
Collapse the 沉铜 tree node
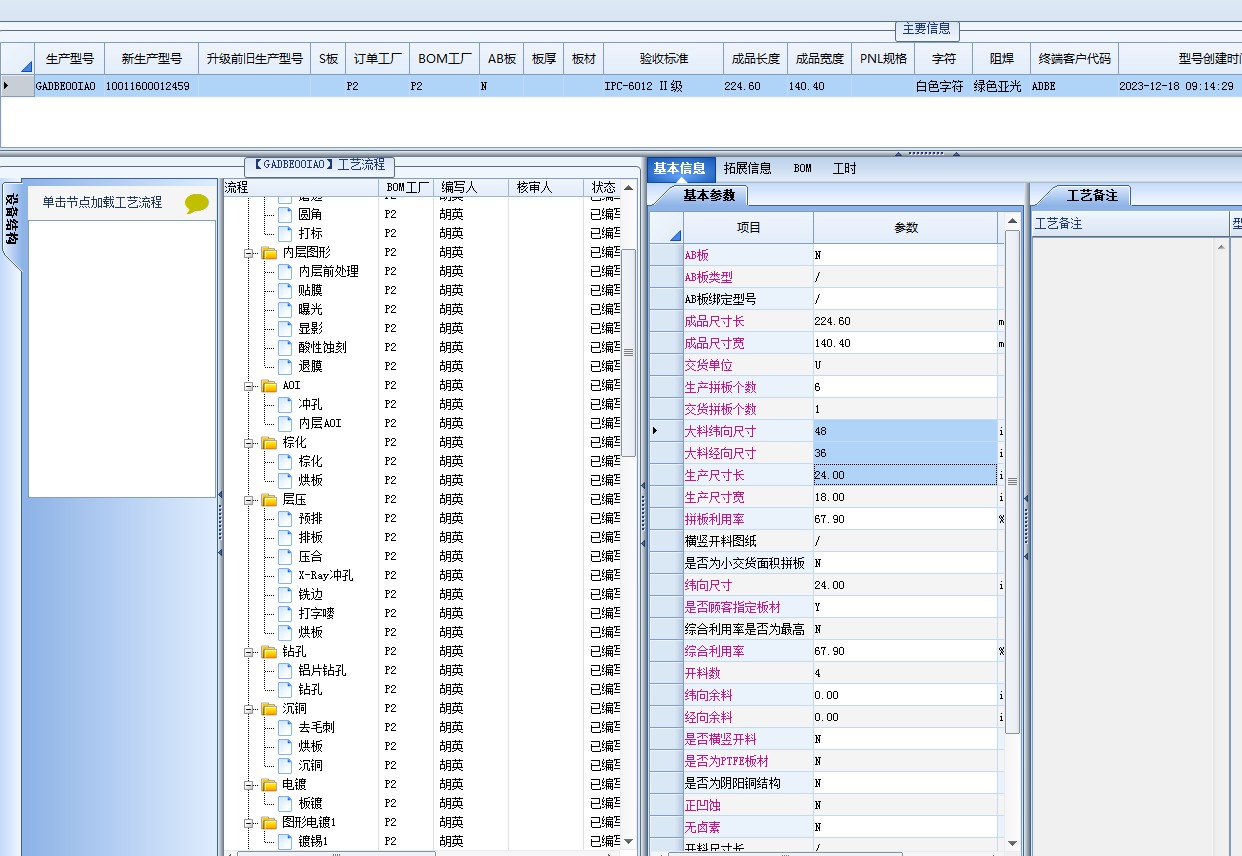point(249,709)
